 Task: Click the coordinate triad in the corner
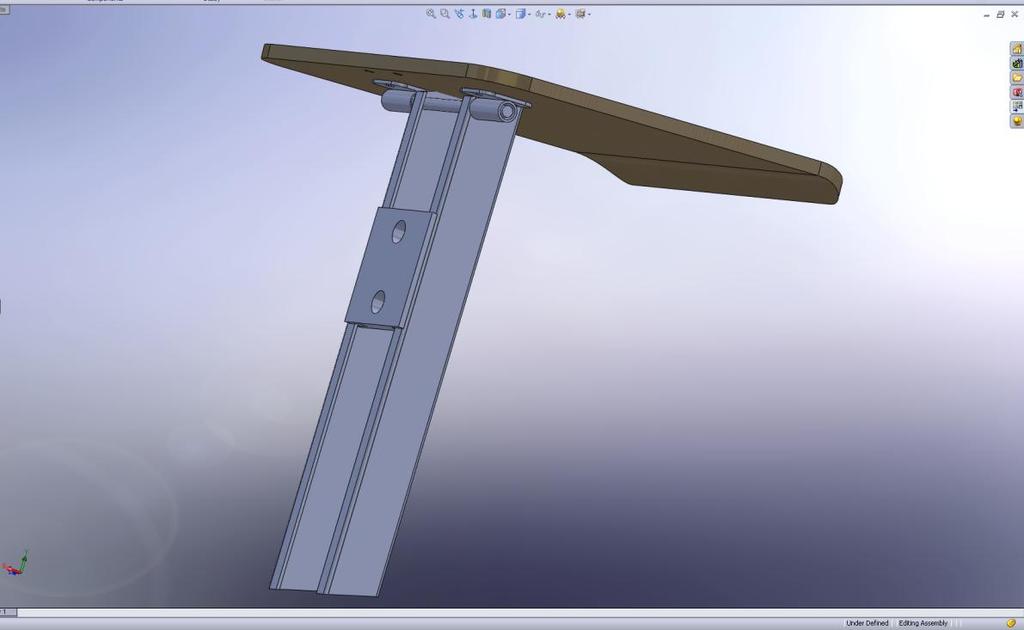tap(16, 563)
